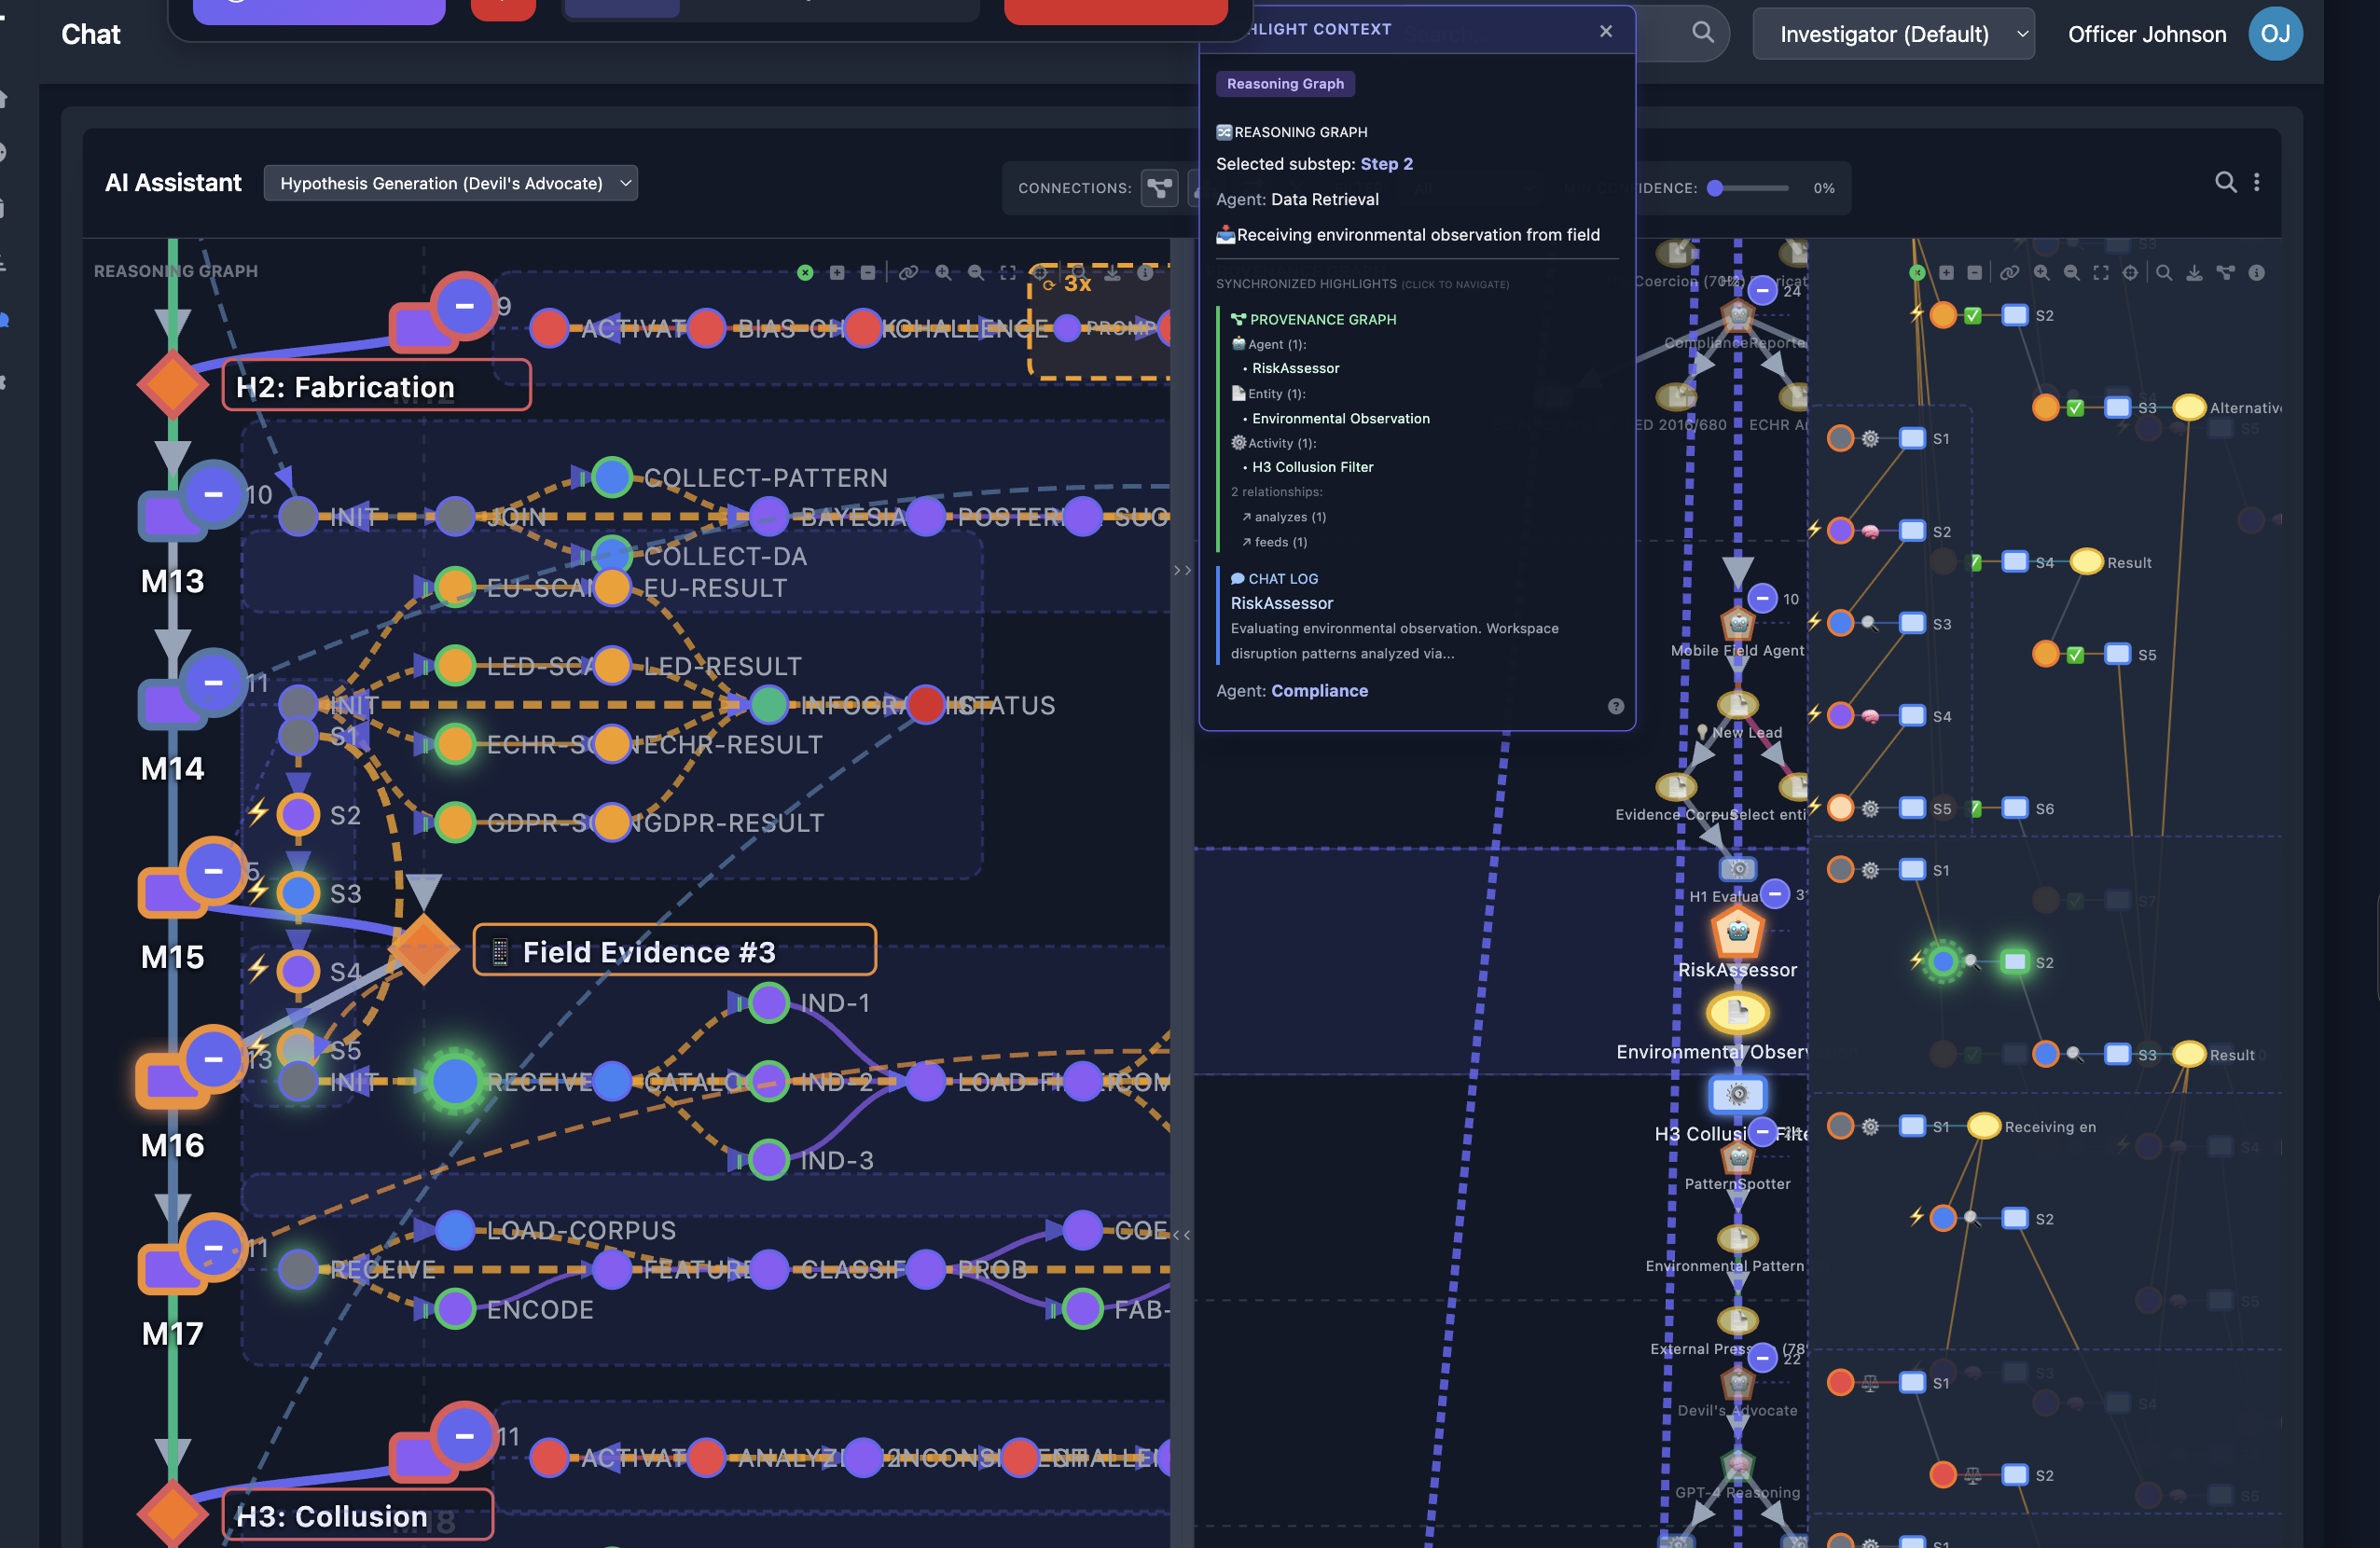The image size is (2380, 1548).
Task: Open AI Assistant panel more-options menu
Action: [2256, 182]
